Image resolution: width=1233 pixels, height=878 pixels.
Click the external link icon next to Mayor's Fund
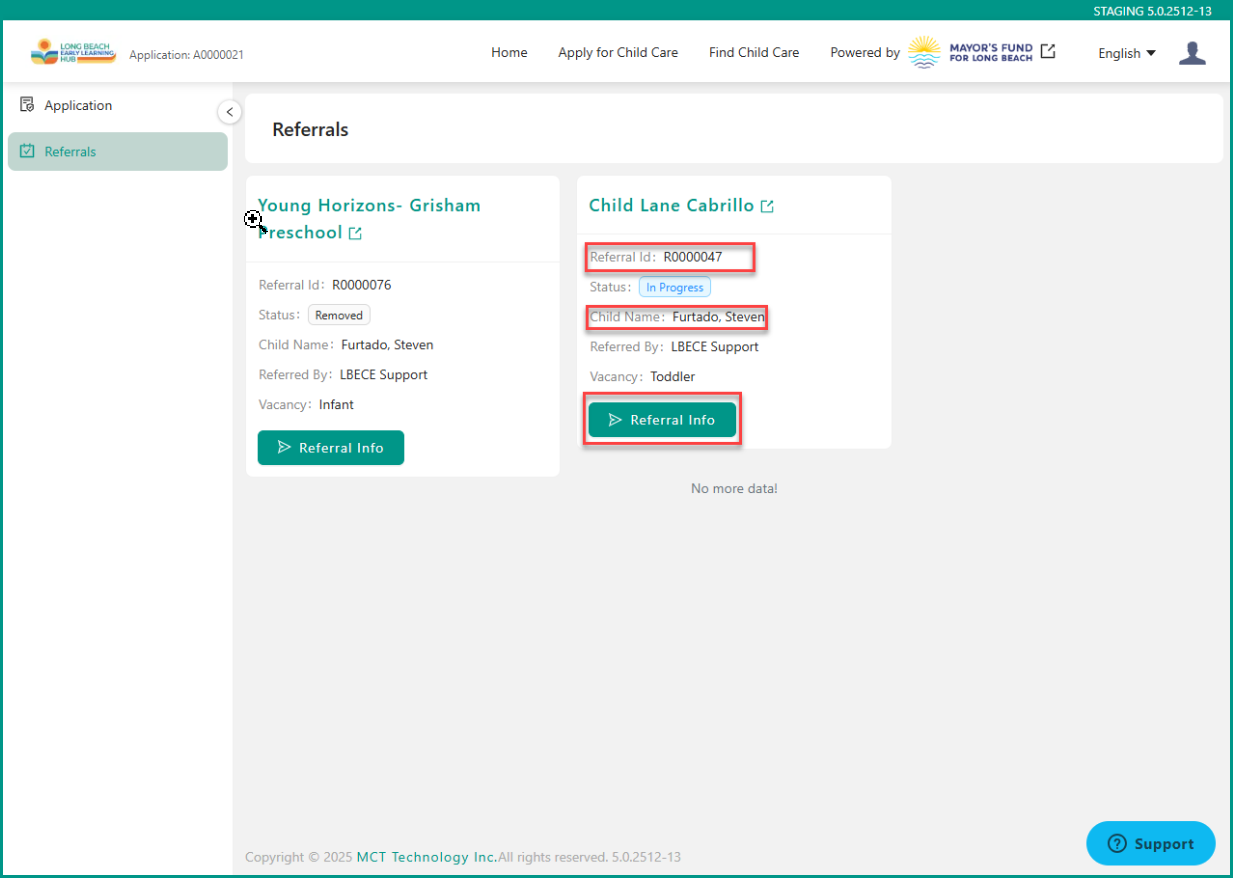[1048, 51]
